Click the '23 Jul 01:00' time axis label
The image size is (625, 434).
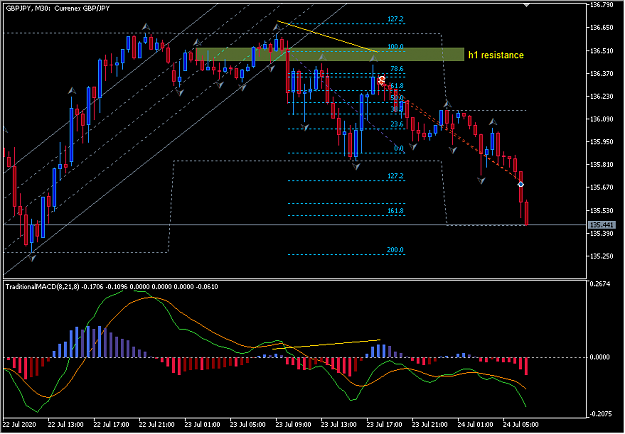pos(202,424)
